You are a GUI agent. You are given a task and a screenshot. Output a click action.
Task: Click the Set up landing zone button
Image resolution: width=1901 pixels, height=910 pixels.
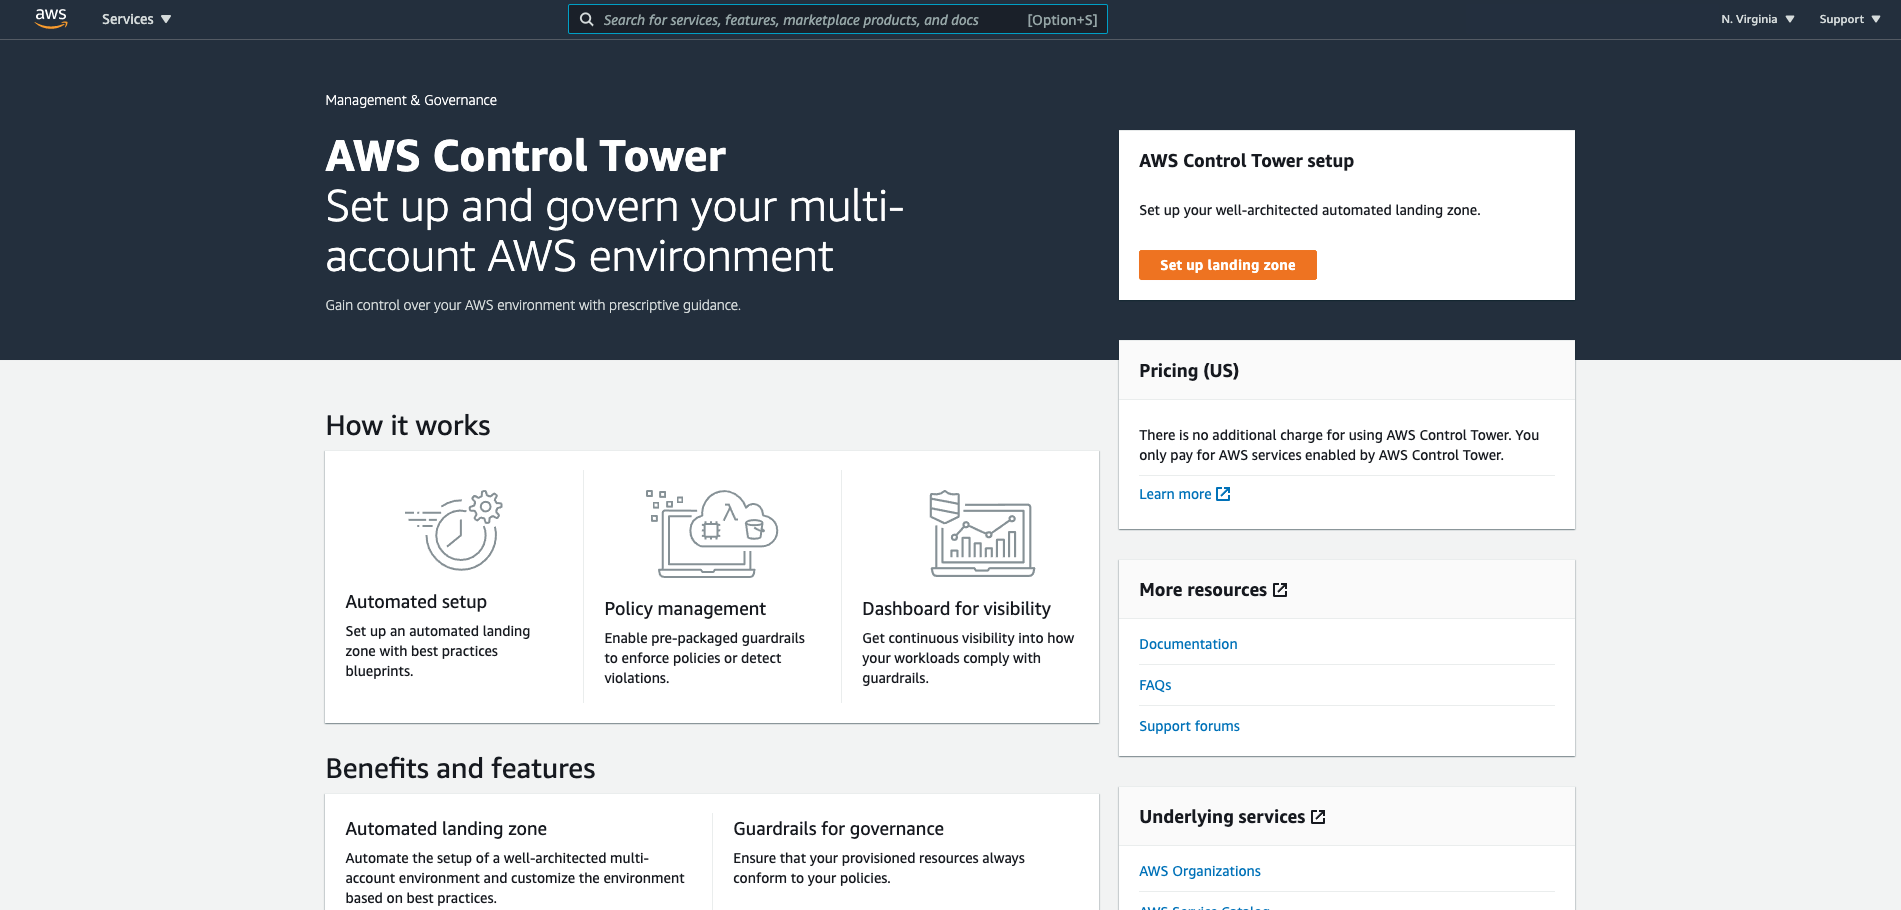(1227, 265)
